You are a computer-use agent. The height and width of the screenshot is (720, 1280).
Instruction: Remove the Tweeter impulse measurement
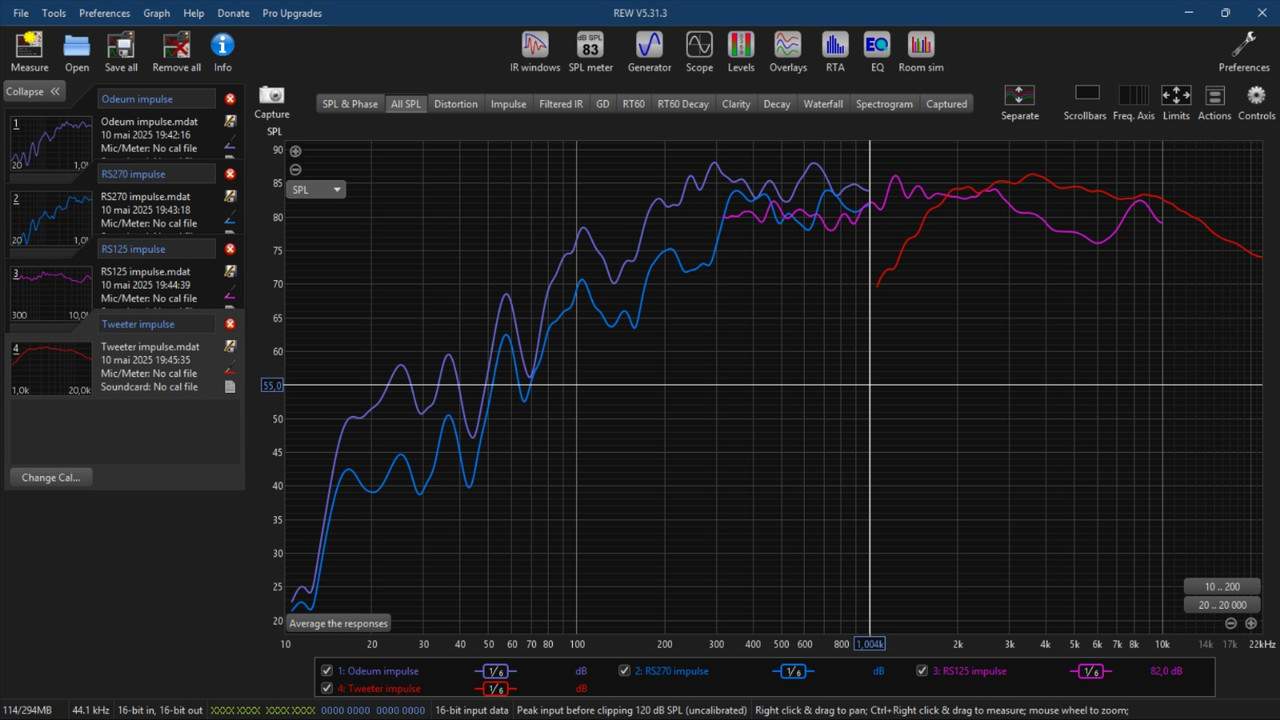point(230,324)
